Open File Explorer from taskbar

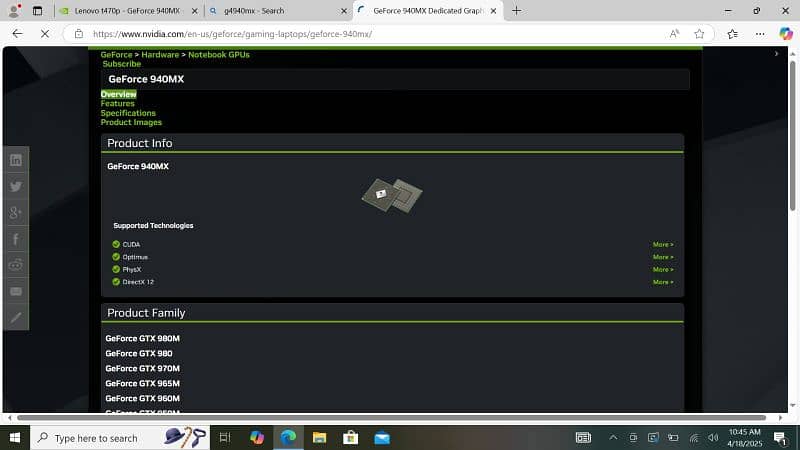tap(319, 438)
